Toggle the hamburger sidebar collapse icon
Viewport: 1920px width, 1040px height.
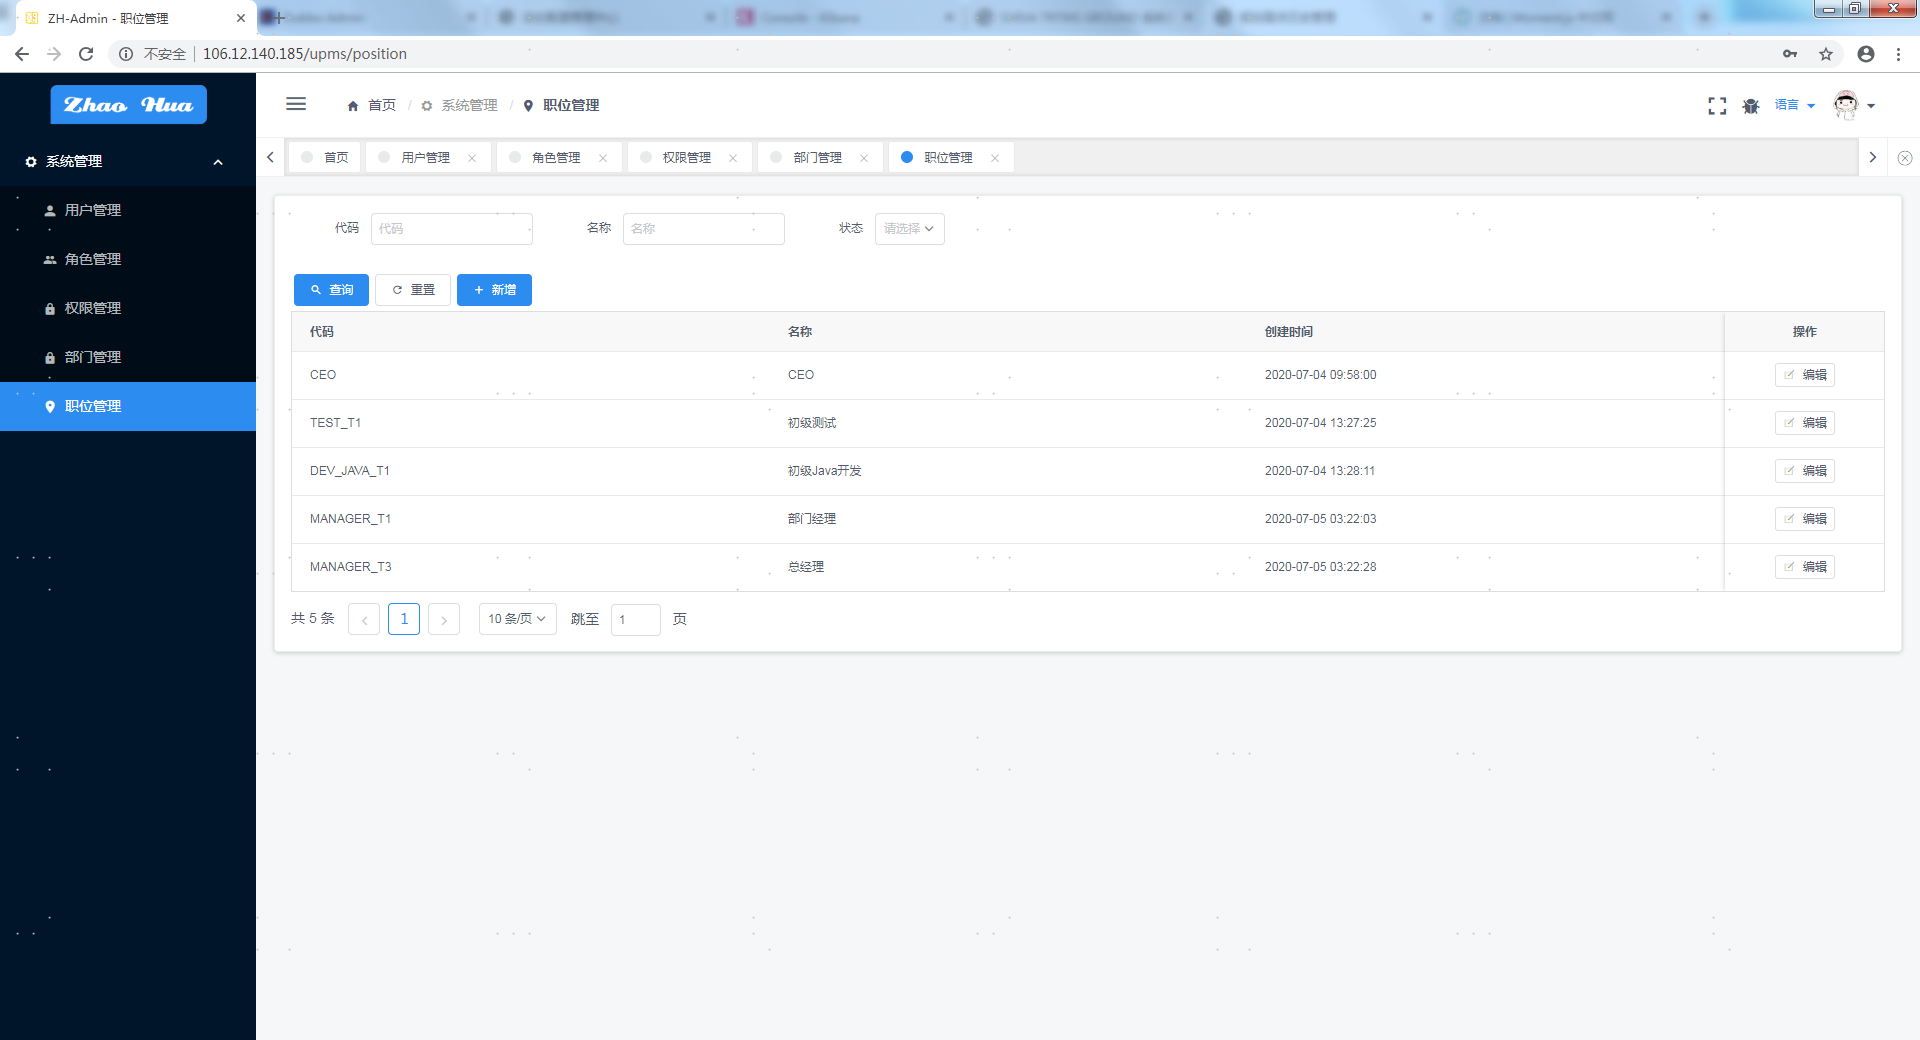296,104
